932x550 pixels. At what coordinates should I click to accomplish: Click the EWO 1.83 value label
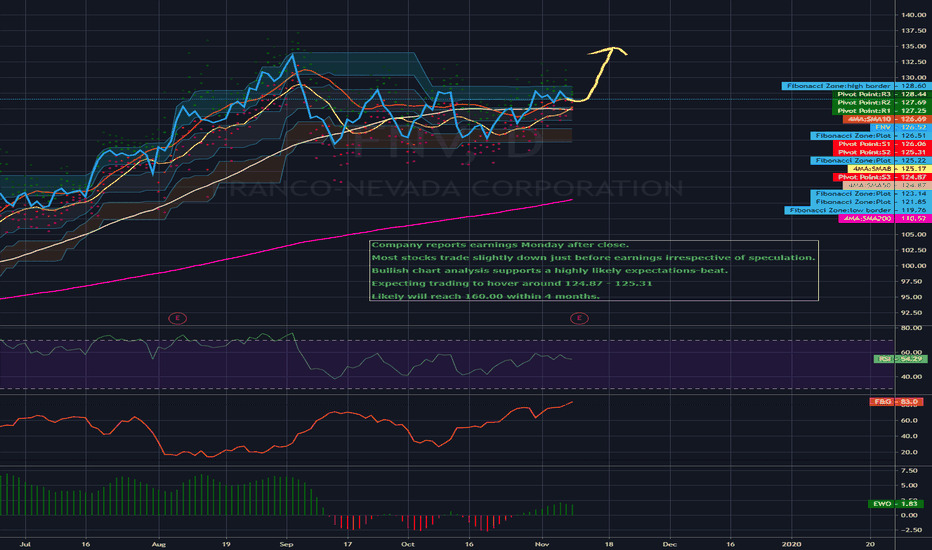pyautogui.click(x=895, y=504)
